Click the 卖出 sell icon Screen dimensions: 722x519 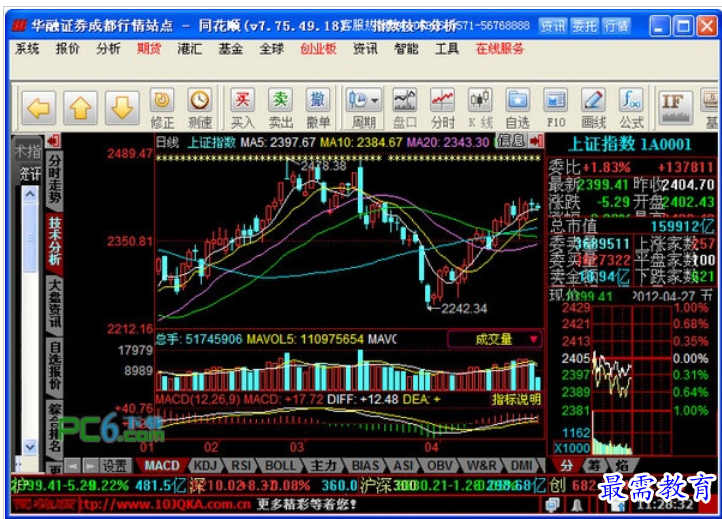tap(280, 109)
